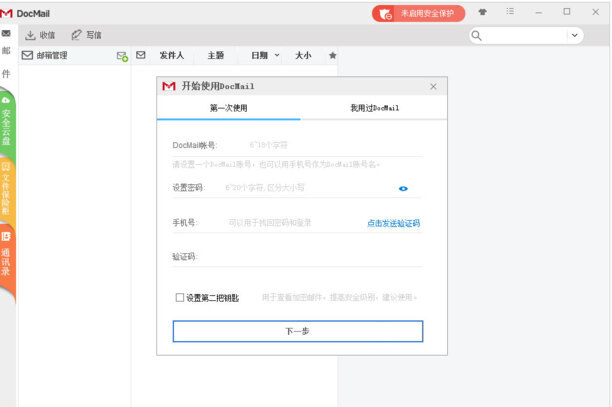This screenshot has width=612, height=407.
Task: Click 收信 receive mail button
Action: point(40,35)
